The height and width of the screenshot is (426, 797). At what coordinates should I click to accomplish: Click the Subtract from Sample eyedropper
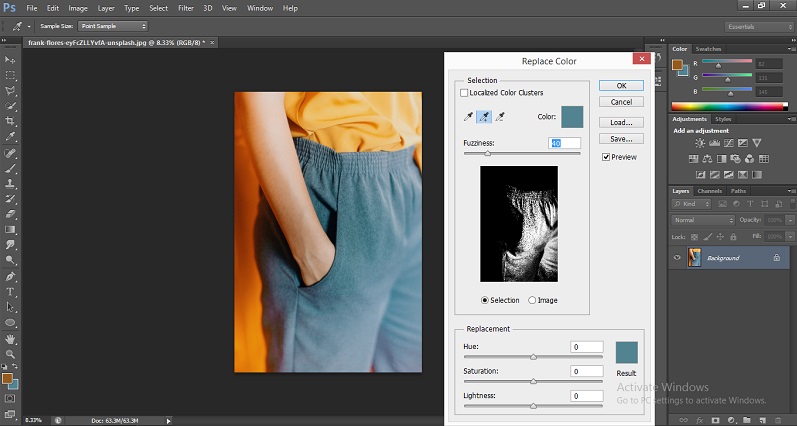click(x=501, y=117)
